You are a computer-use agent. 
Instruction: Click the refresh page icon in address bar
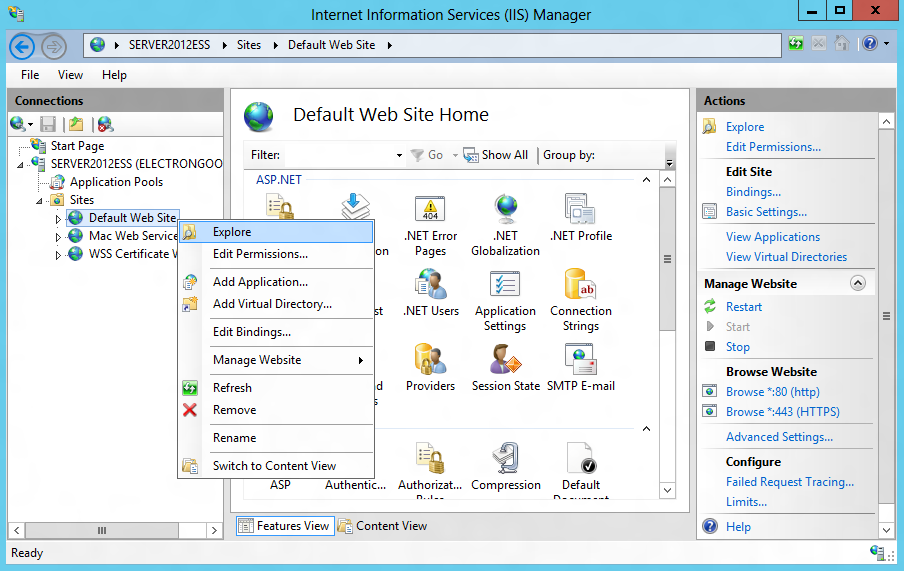(x=796, y=43)
